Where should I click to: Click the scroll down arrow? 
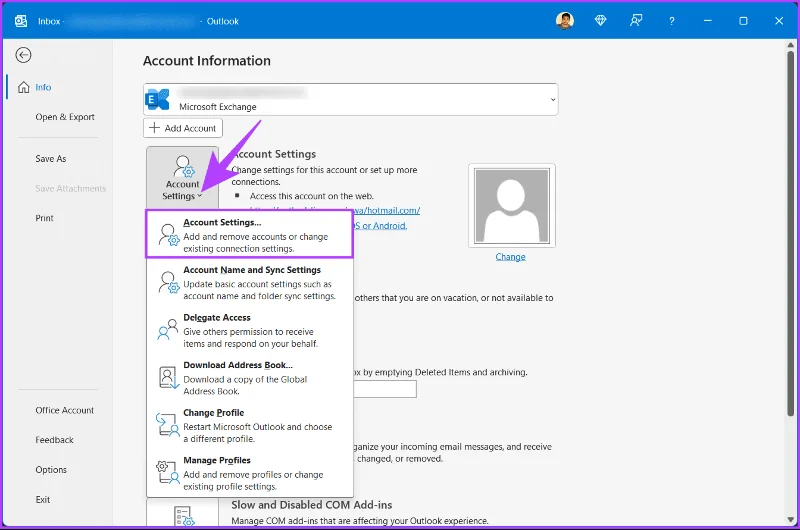pos(790,520)
